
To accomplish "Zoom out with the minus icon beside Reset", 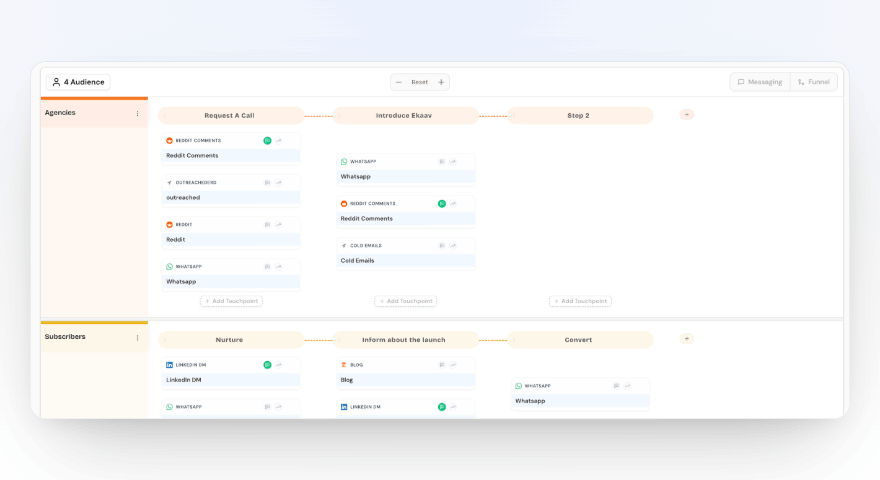I will [398, 82].
